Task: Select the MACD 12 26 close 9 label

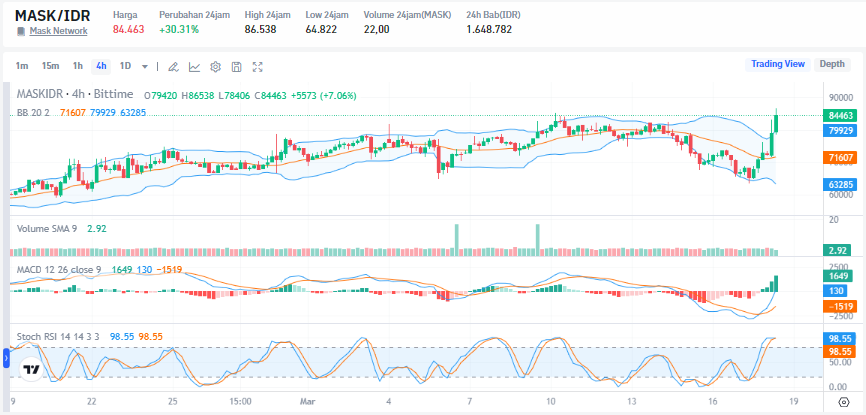Action: coord(59,270)
